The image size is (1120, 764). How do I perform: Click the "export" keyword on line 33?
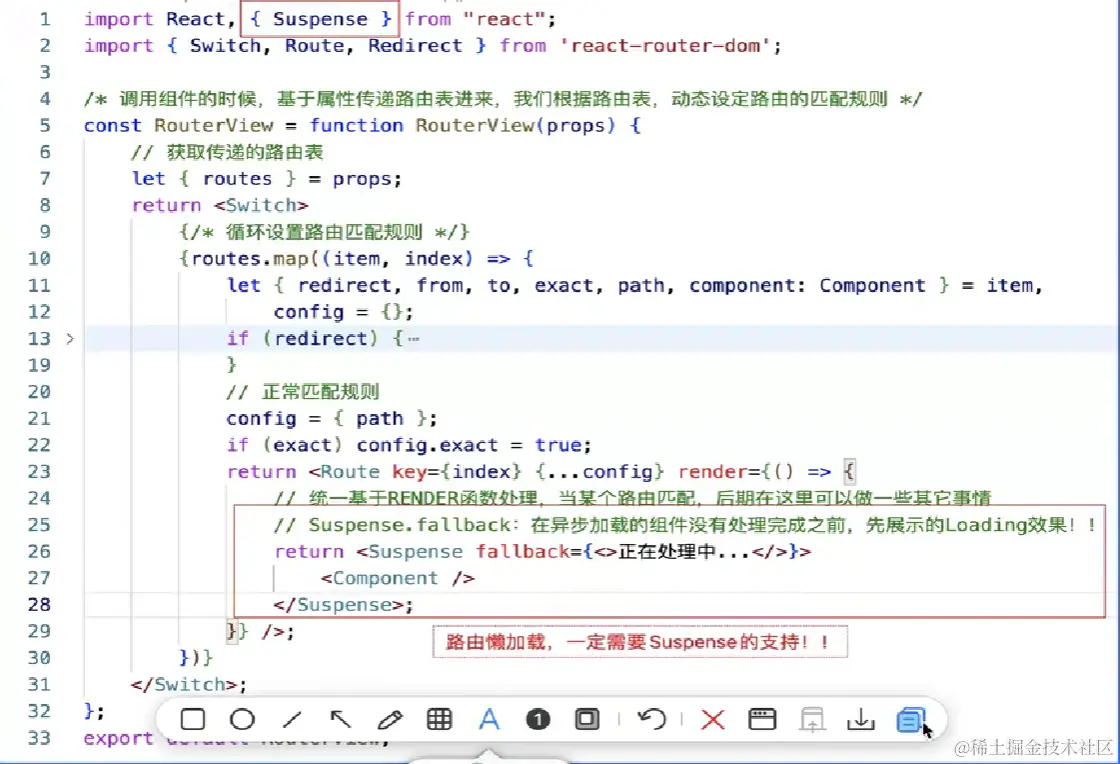point(119,738)
